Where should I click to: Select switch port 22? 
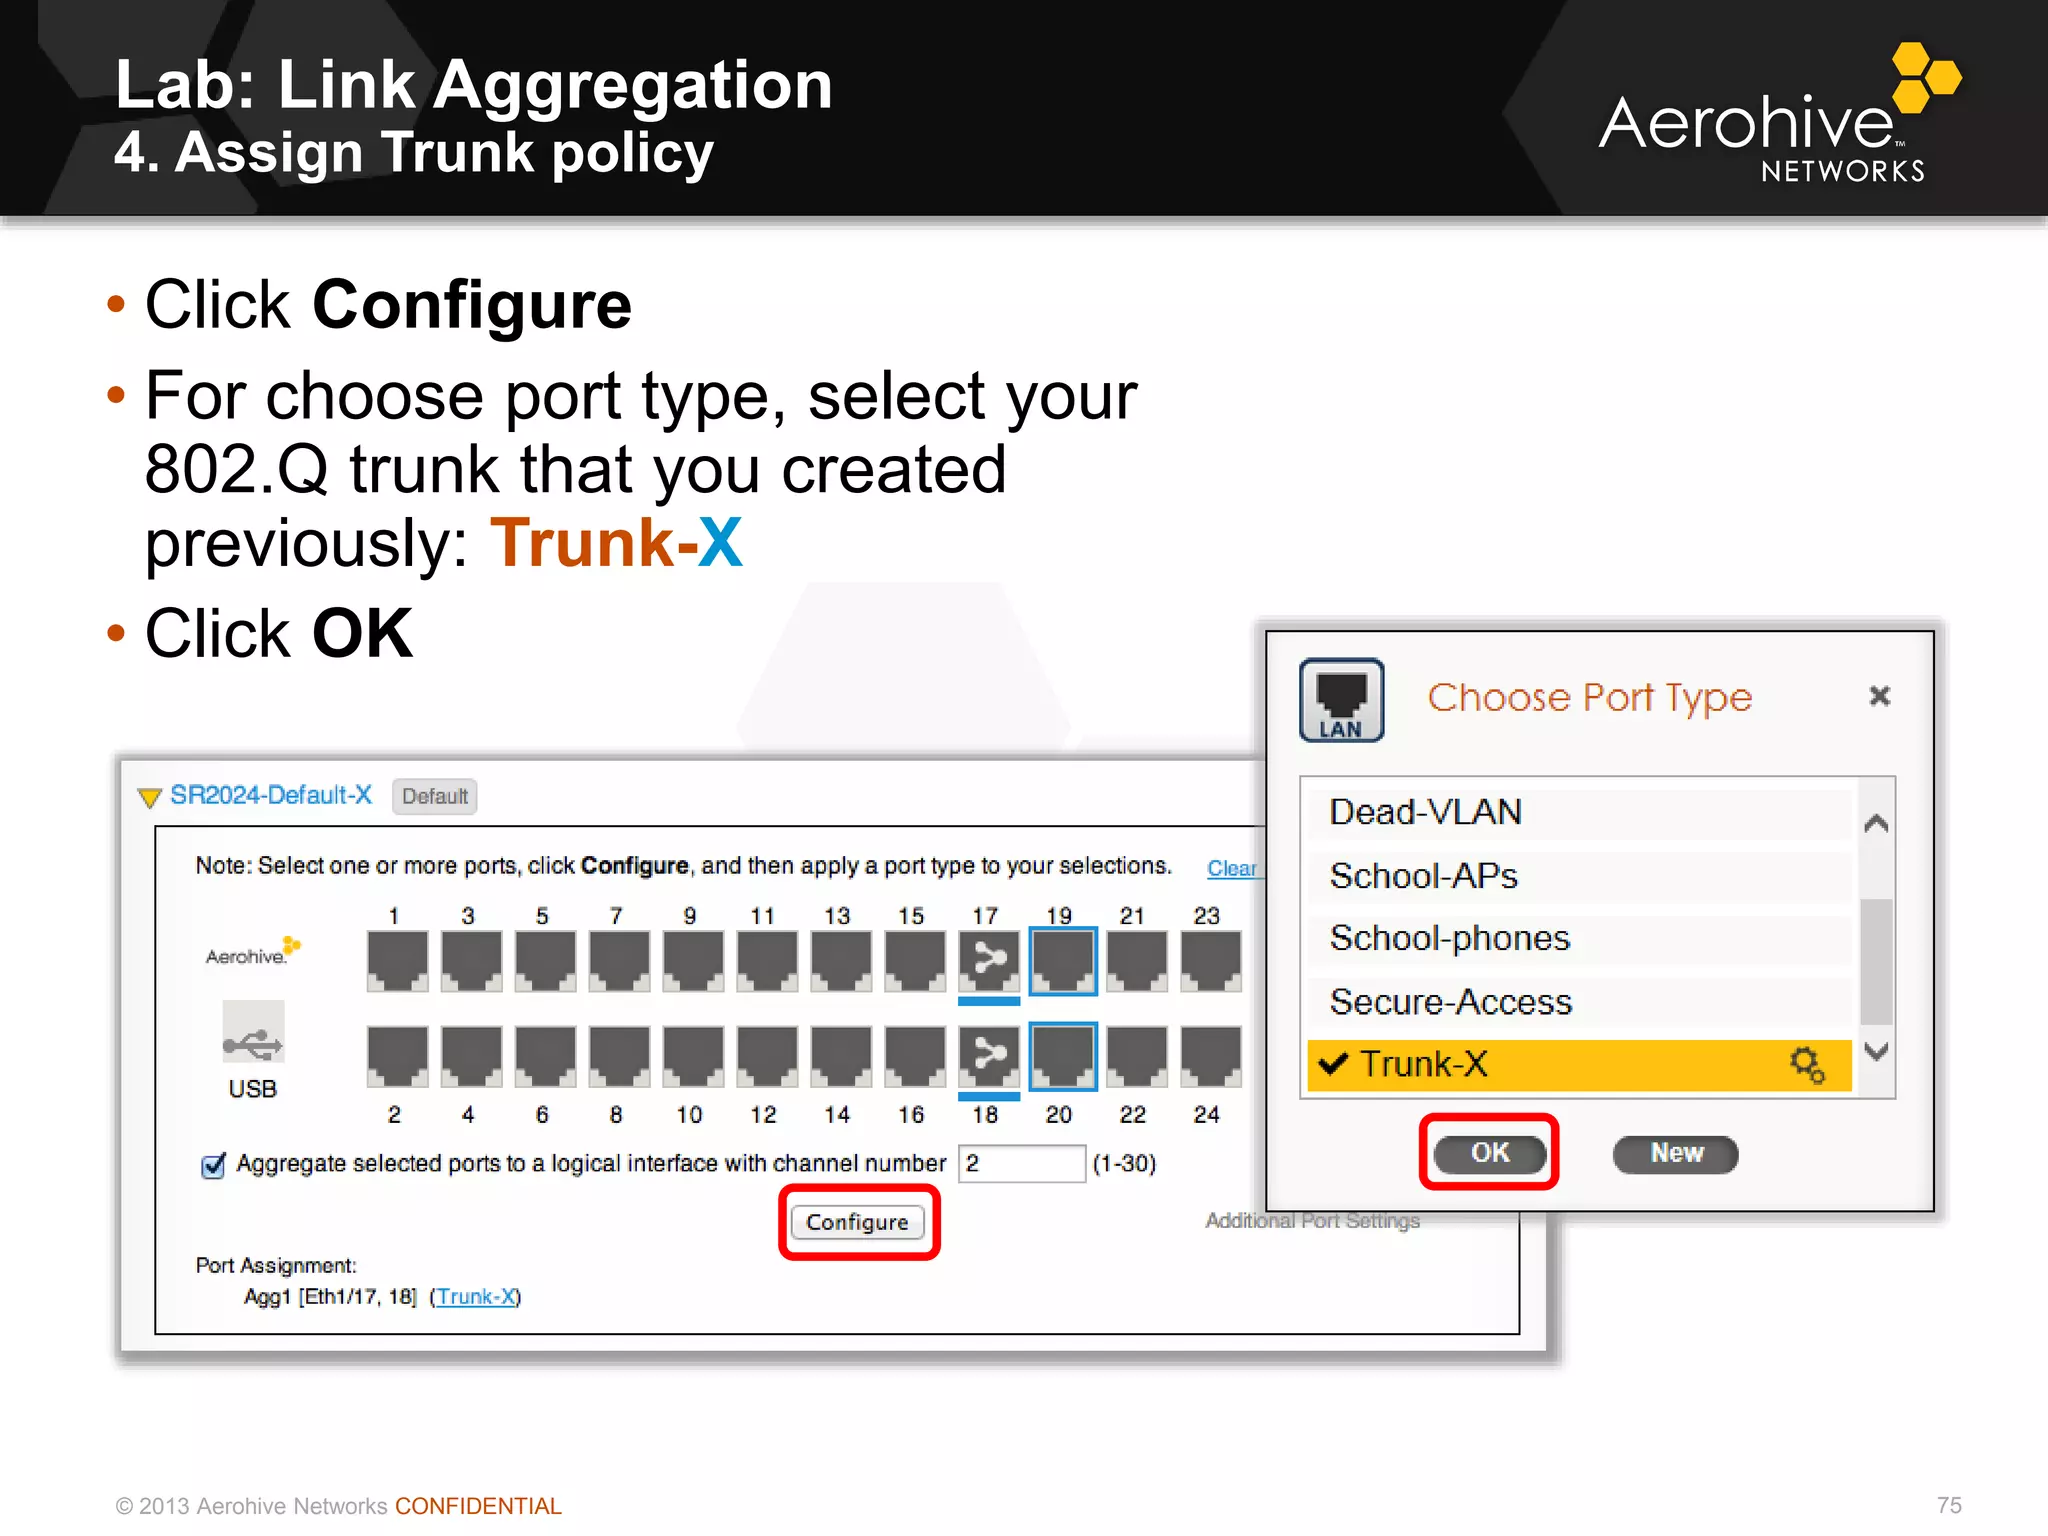(1137, 1056)
